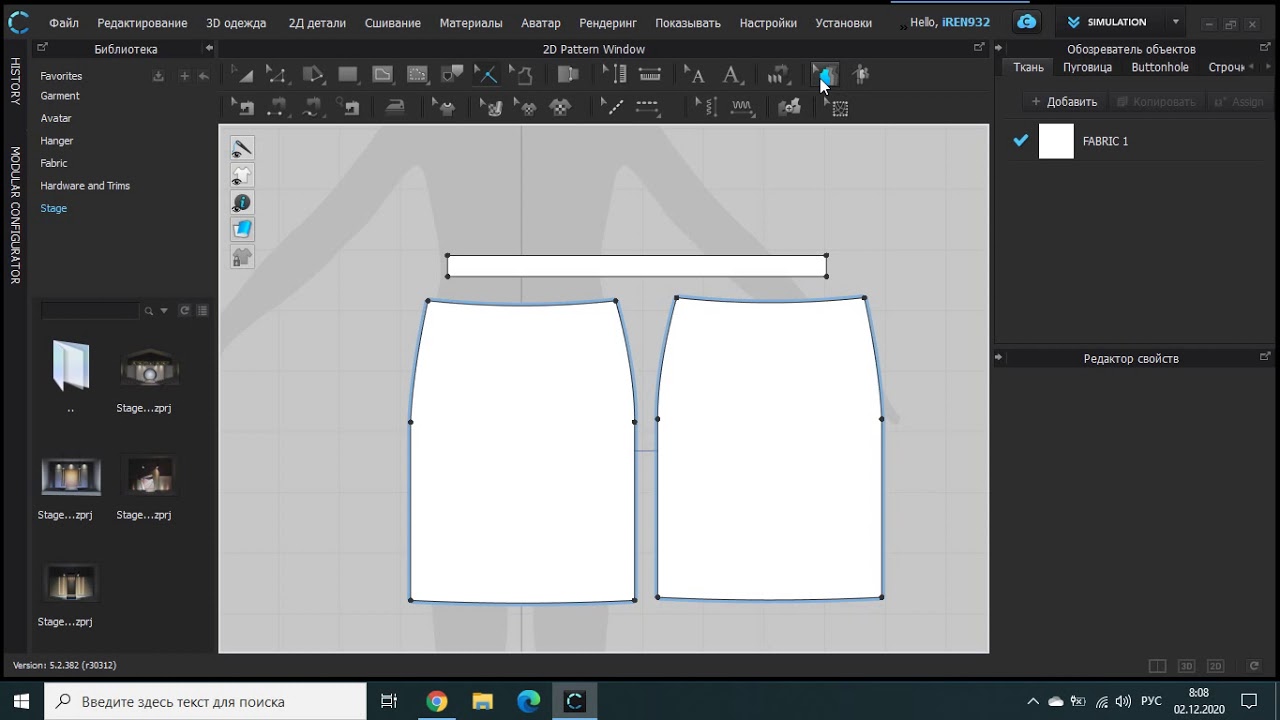Click the highlighted blue avatar-silhouette tool
This screenshot has height=720, width=1280.
(825, 75)
